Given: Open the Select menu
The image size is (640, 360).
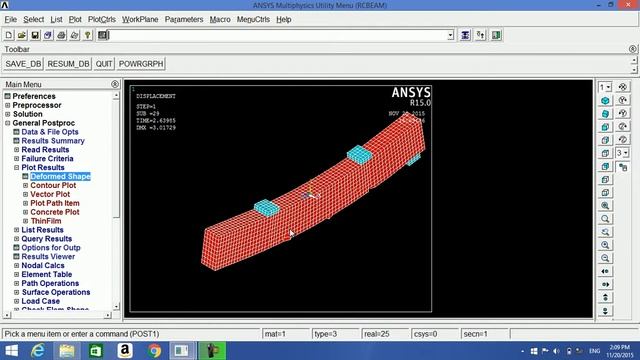Looking at the screenshot, I should [33, 20].
